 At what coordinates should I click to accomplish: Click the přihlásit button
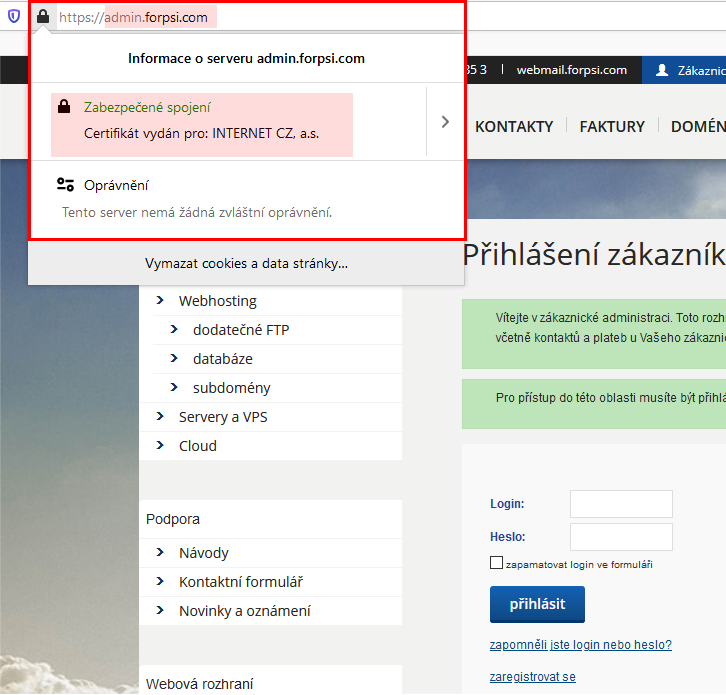tap(537, 604)
